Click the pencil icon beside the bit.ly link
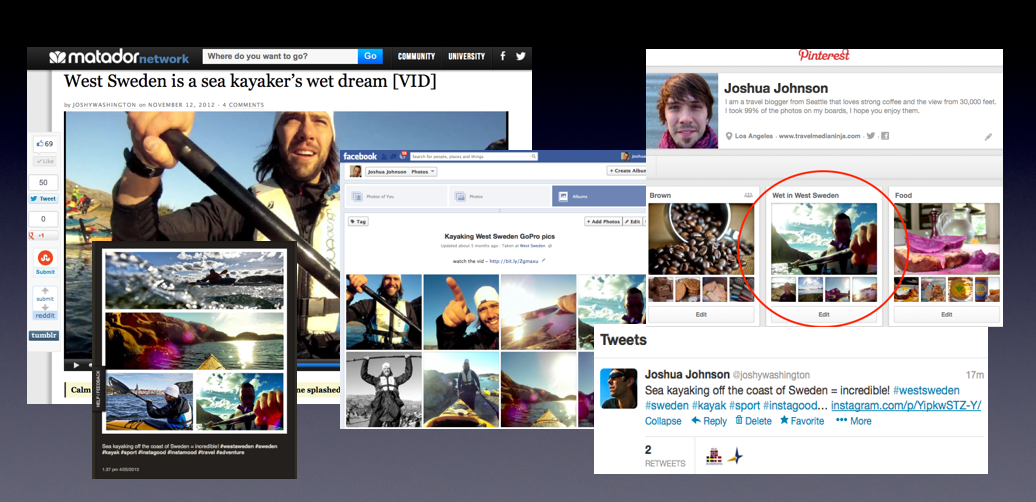The height and width of the screenshot is (502, 1036). click(x=544, y=261)
